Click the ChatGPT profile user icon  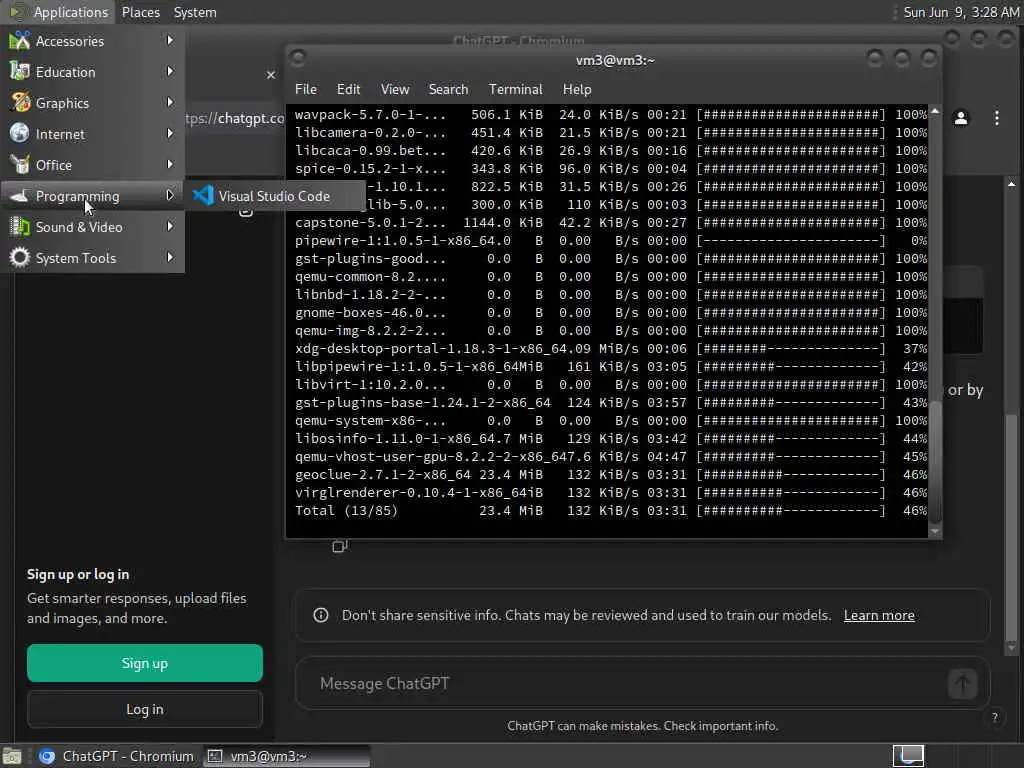(961, 118)
